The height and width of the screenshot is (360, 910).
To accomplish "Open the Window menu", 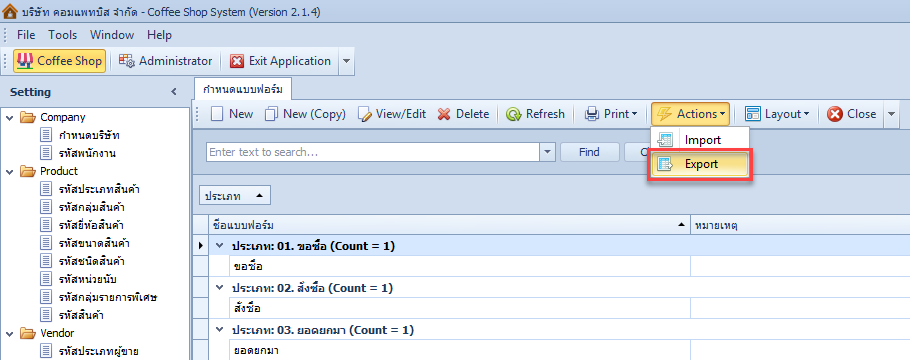I will (x=112, y=35).
